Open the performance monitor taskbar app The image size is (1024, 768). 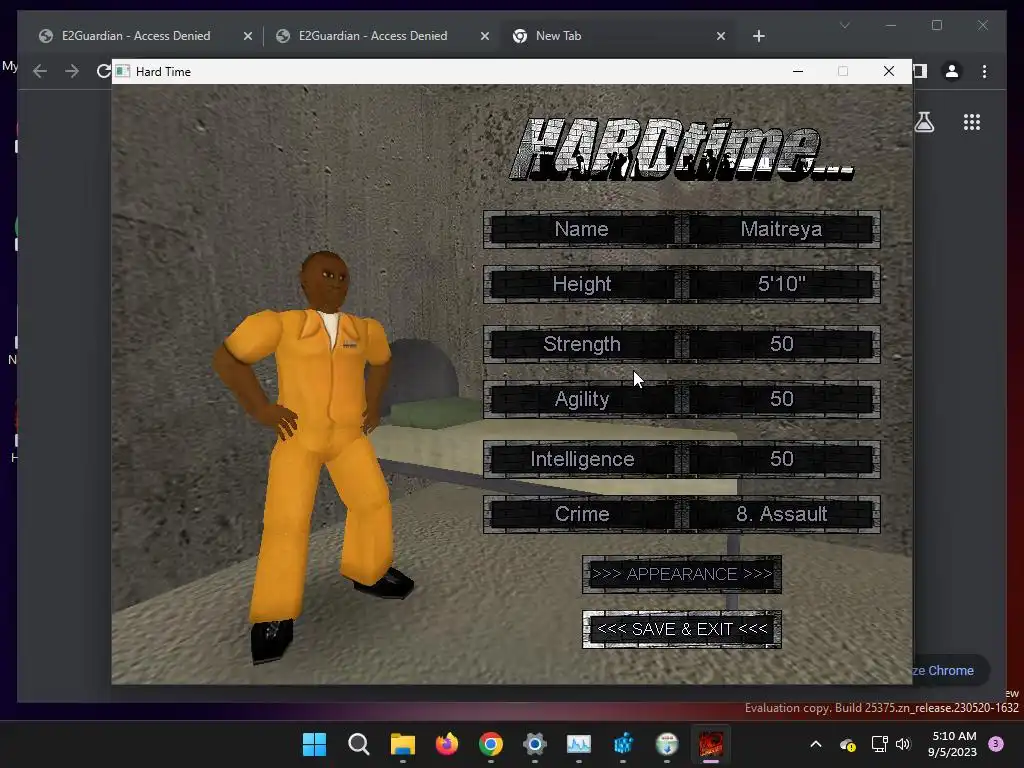click(x=579, y=744)
